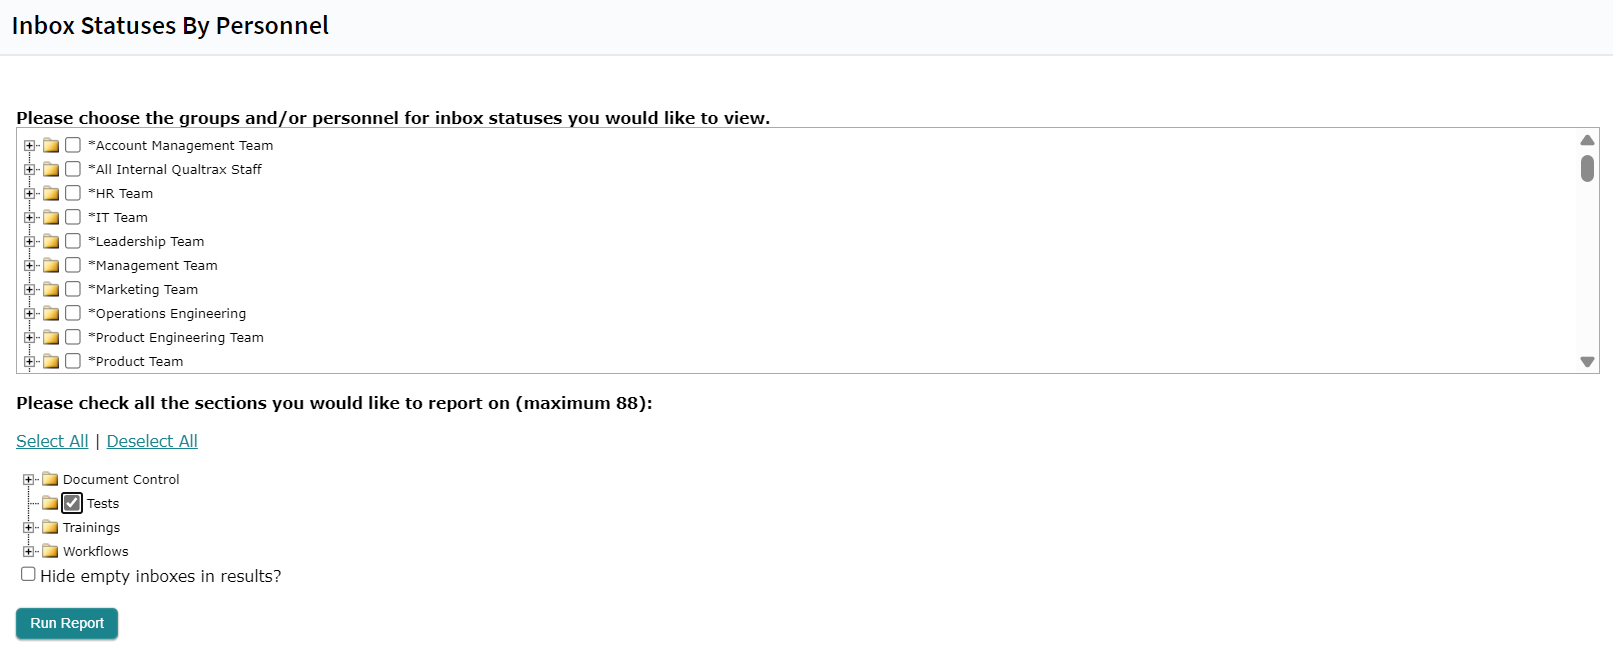Click the folder icon beside *Leadership Team
This screenshot has height=651, width=1613.
click(51, 242)
